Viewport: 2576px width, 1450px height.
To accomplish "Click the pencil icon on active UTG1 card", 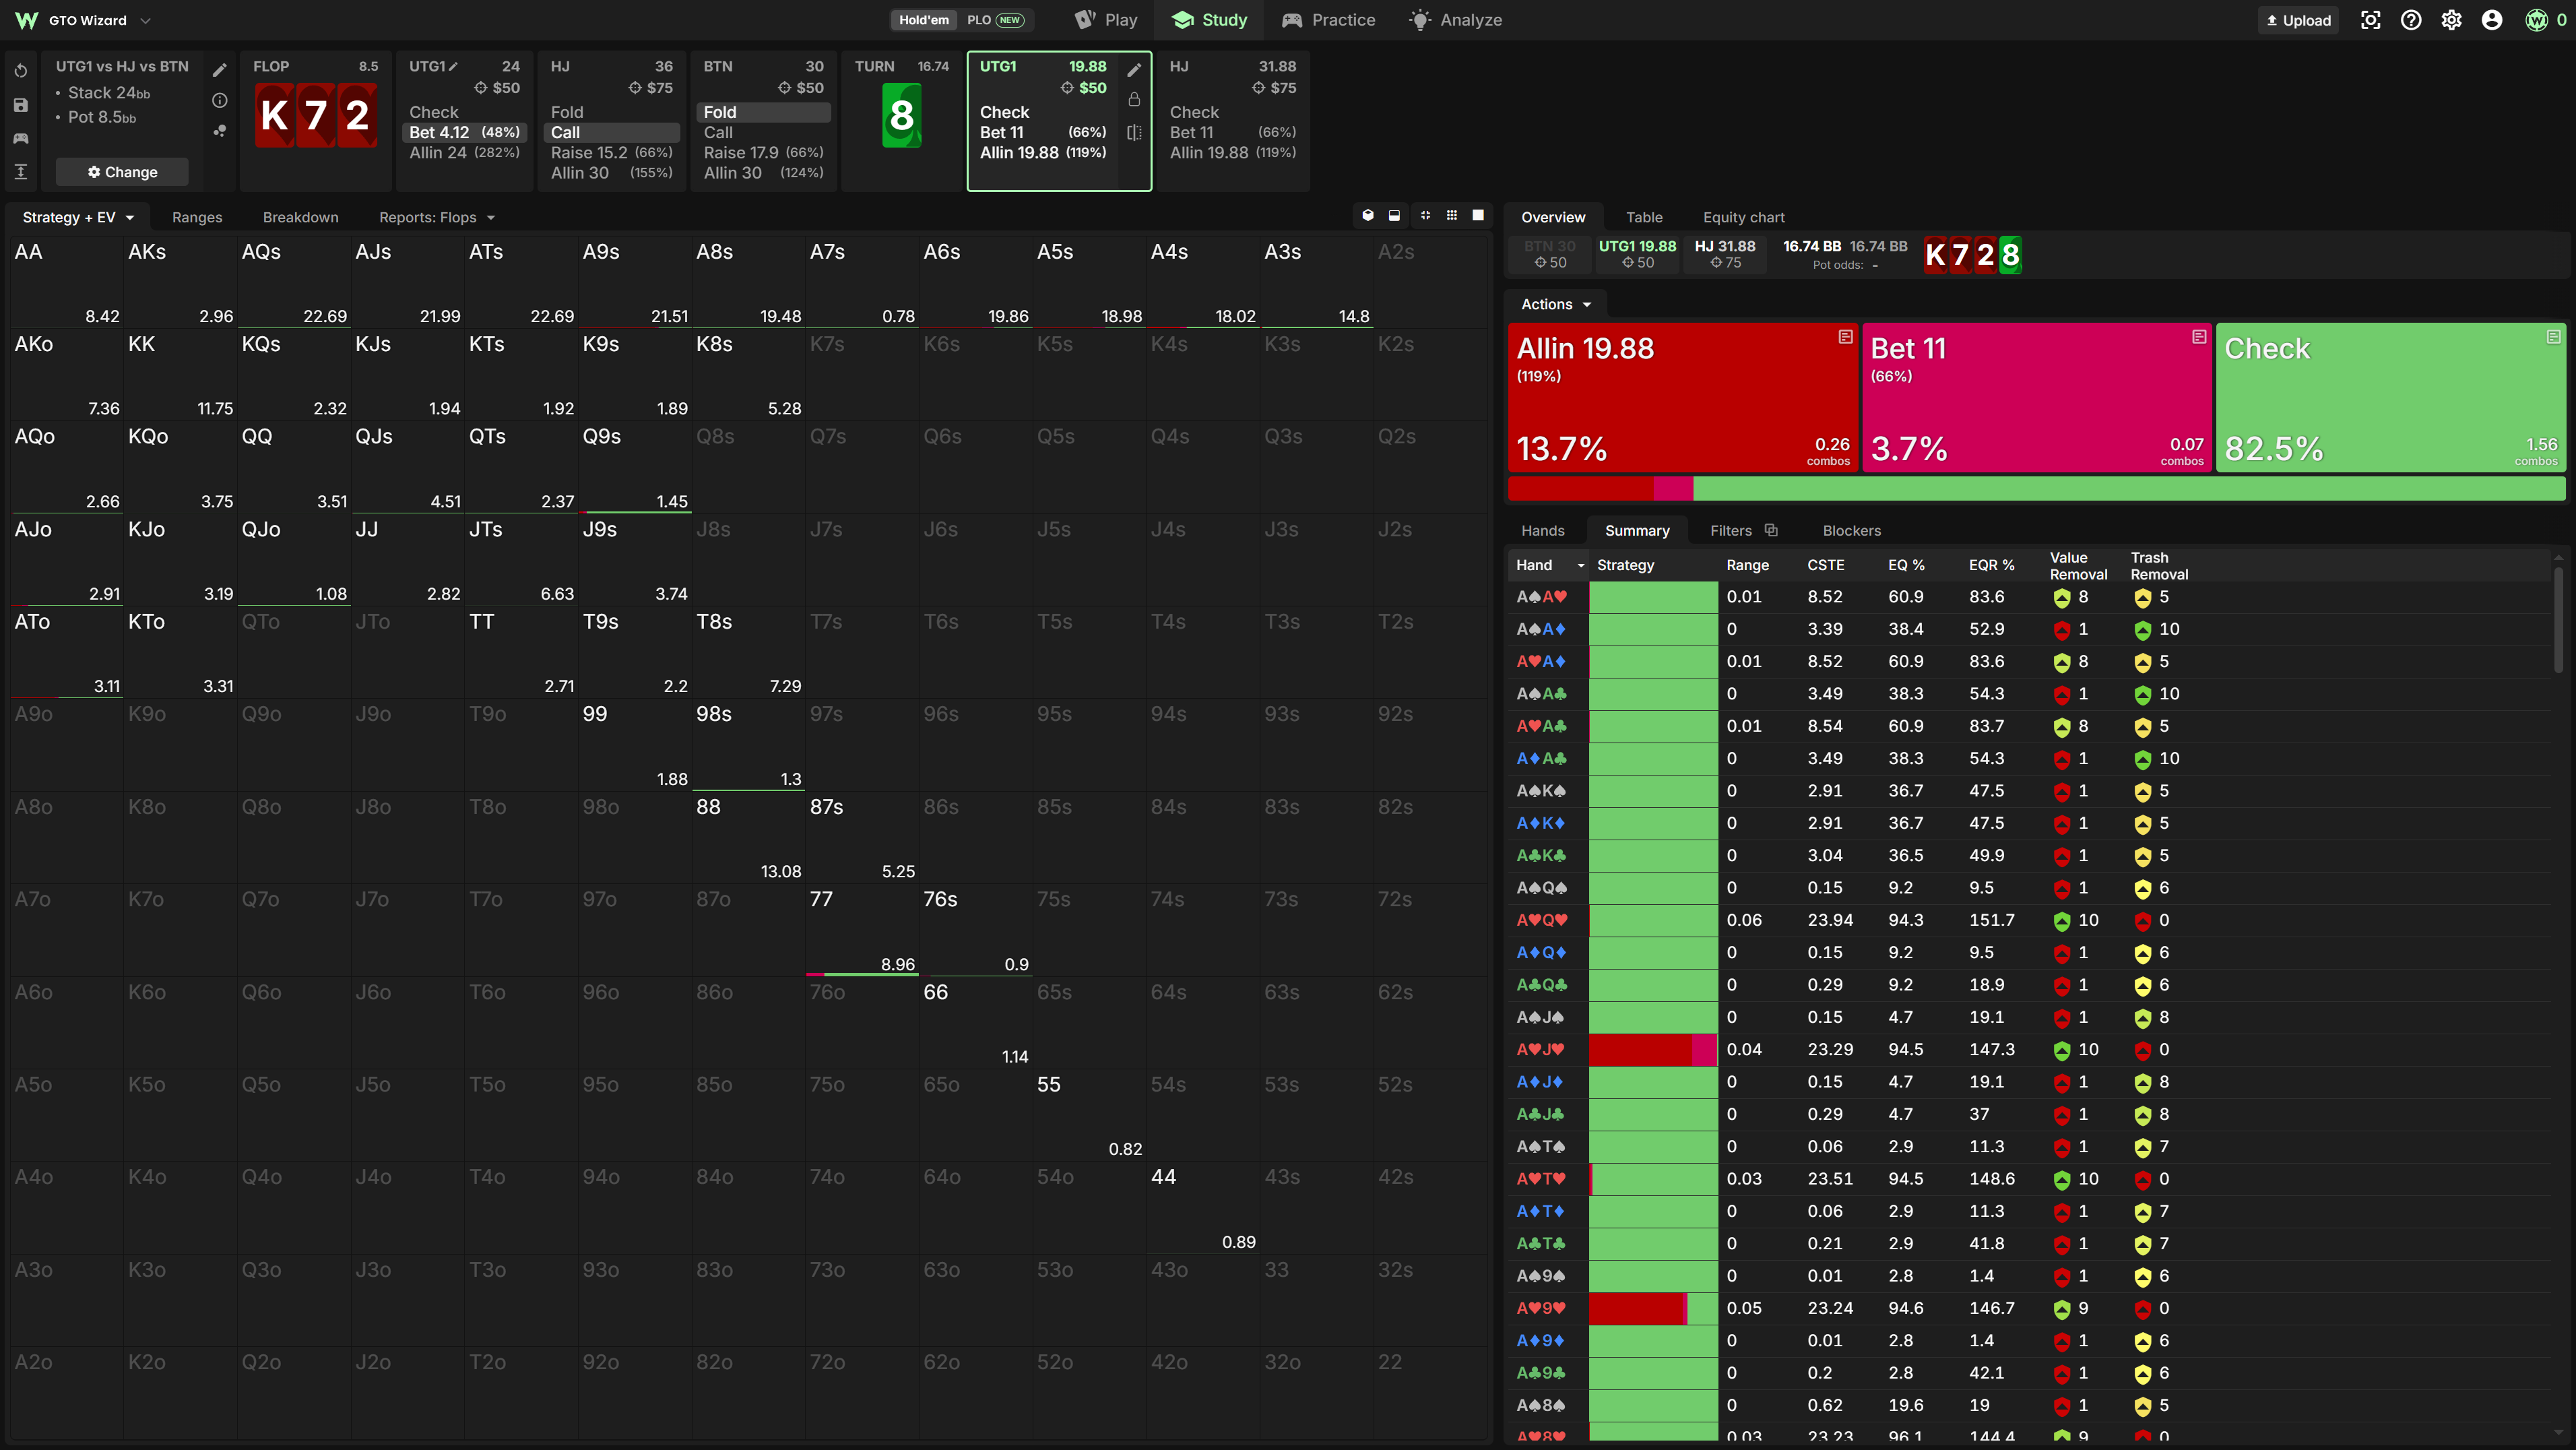I will click(1134, 70).
